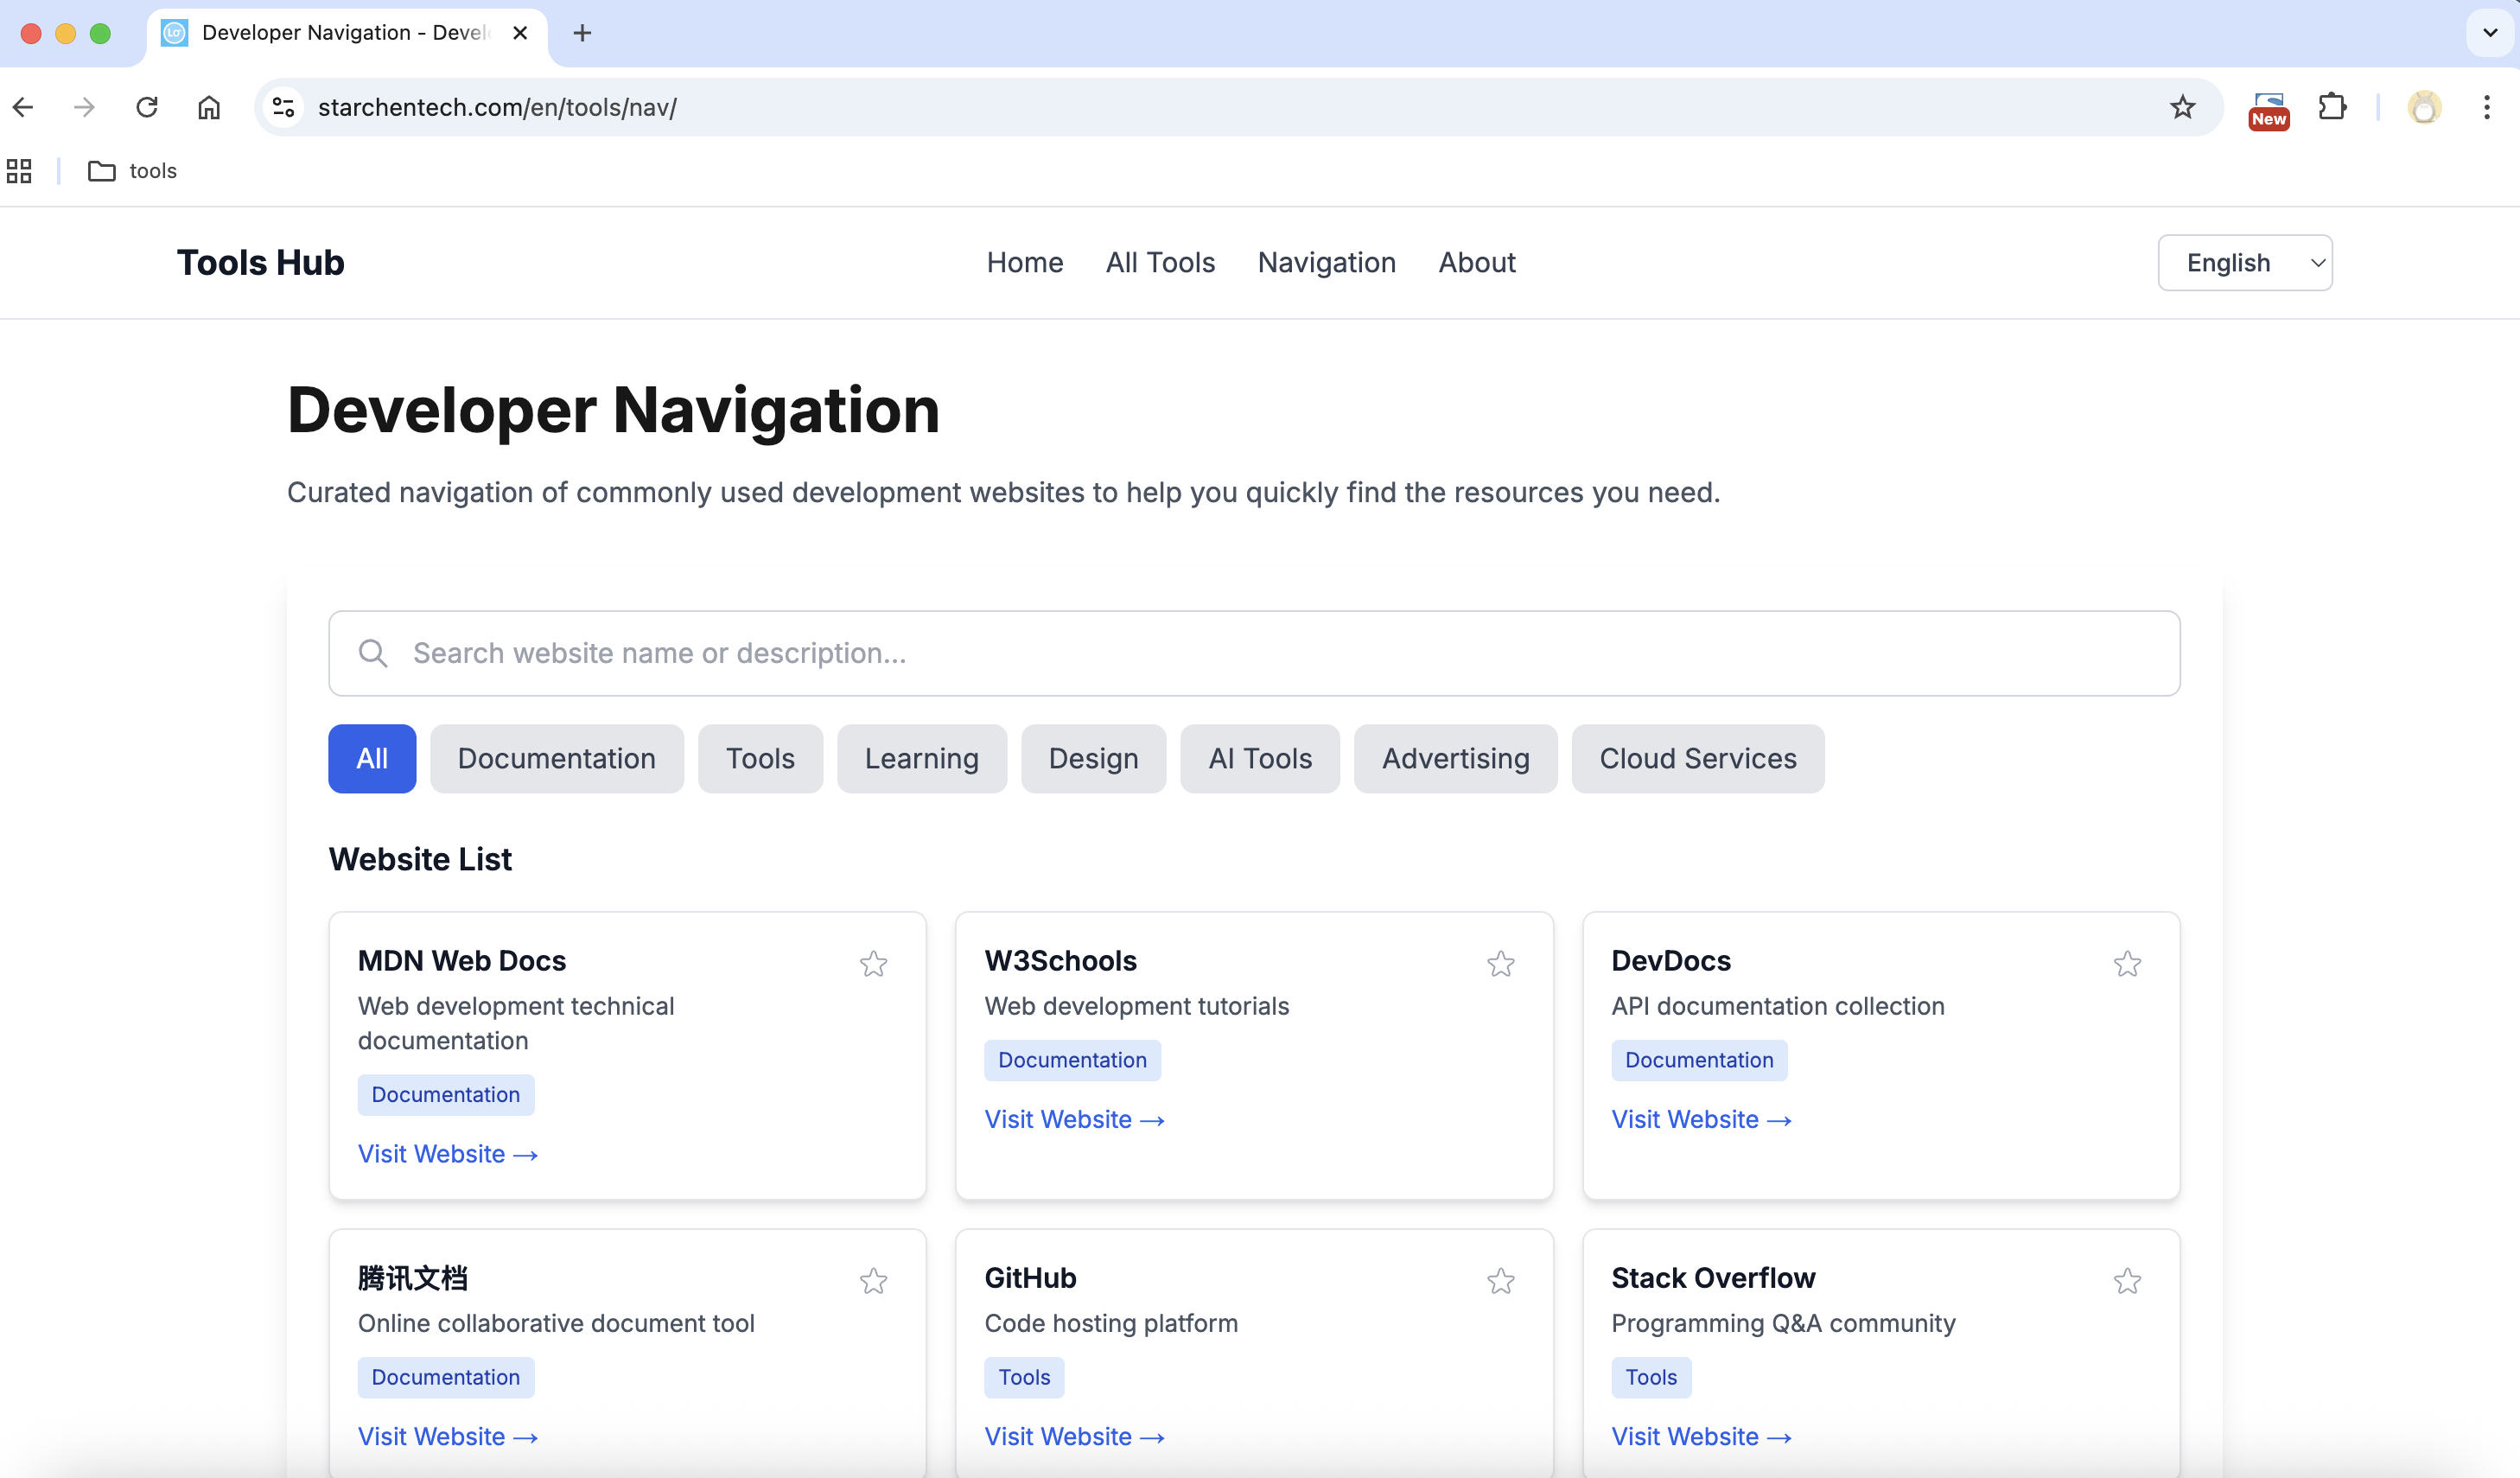Image resolution: width=2520 pixels, height=1478 pixels.
Task: Star the GitHub card as favorite
Action: [1500, 1280]
